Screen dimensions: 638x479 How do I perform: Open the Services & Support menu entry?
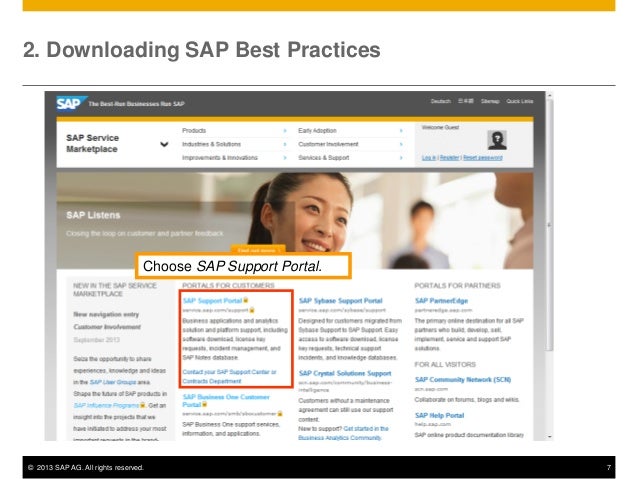[324, 157]
